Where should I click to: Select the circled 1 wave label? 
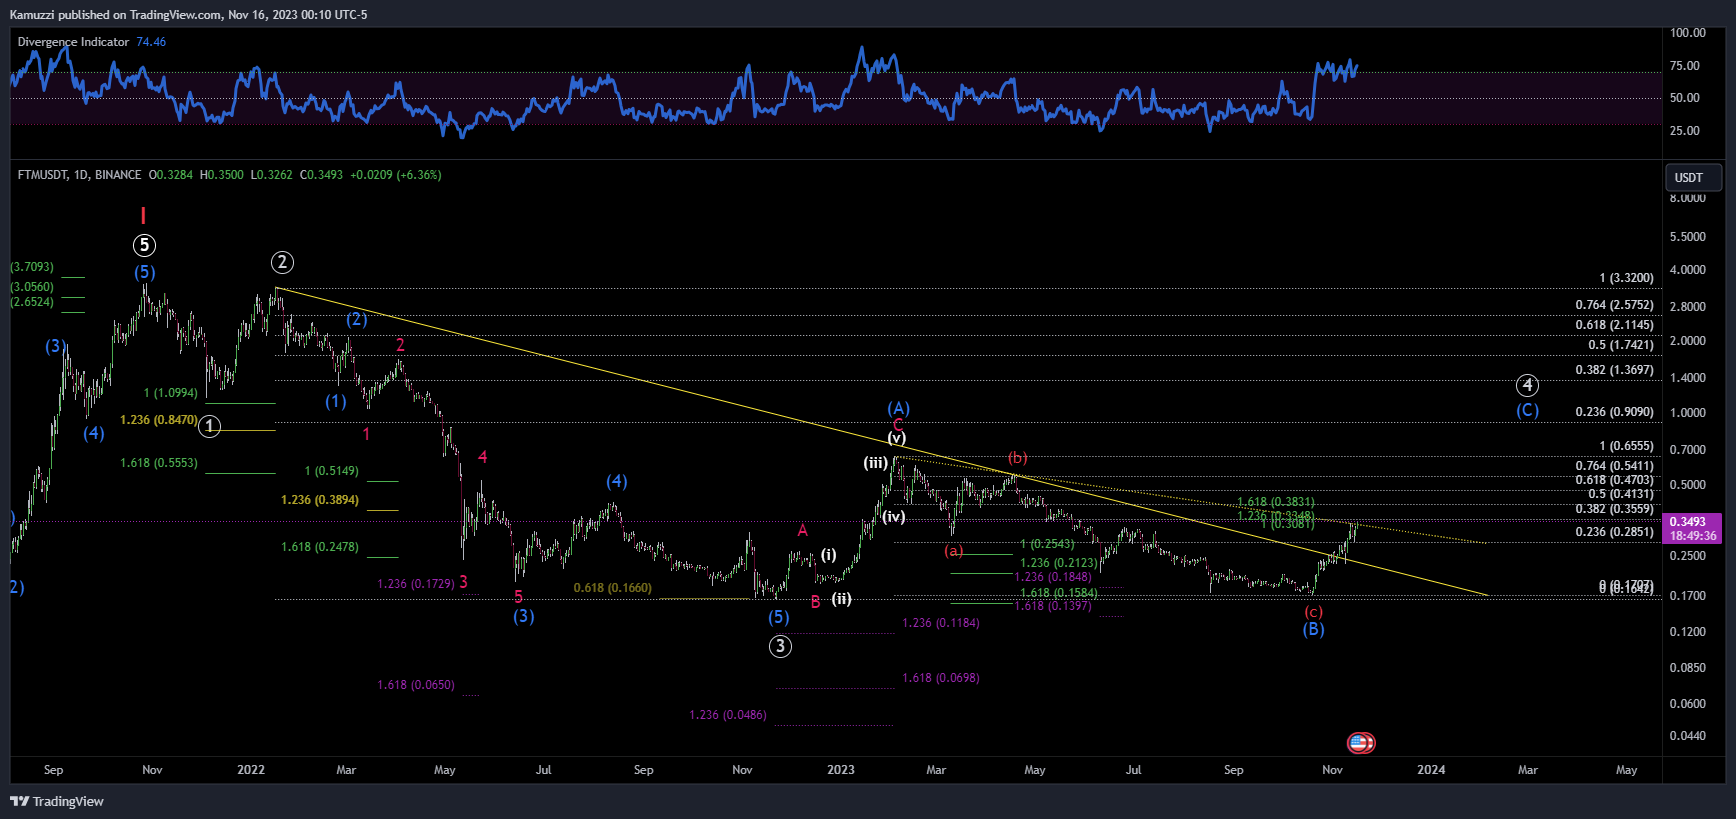pyautogui.click(x=209, y=426)
